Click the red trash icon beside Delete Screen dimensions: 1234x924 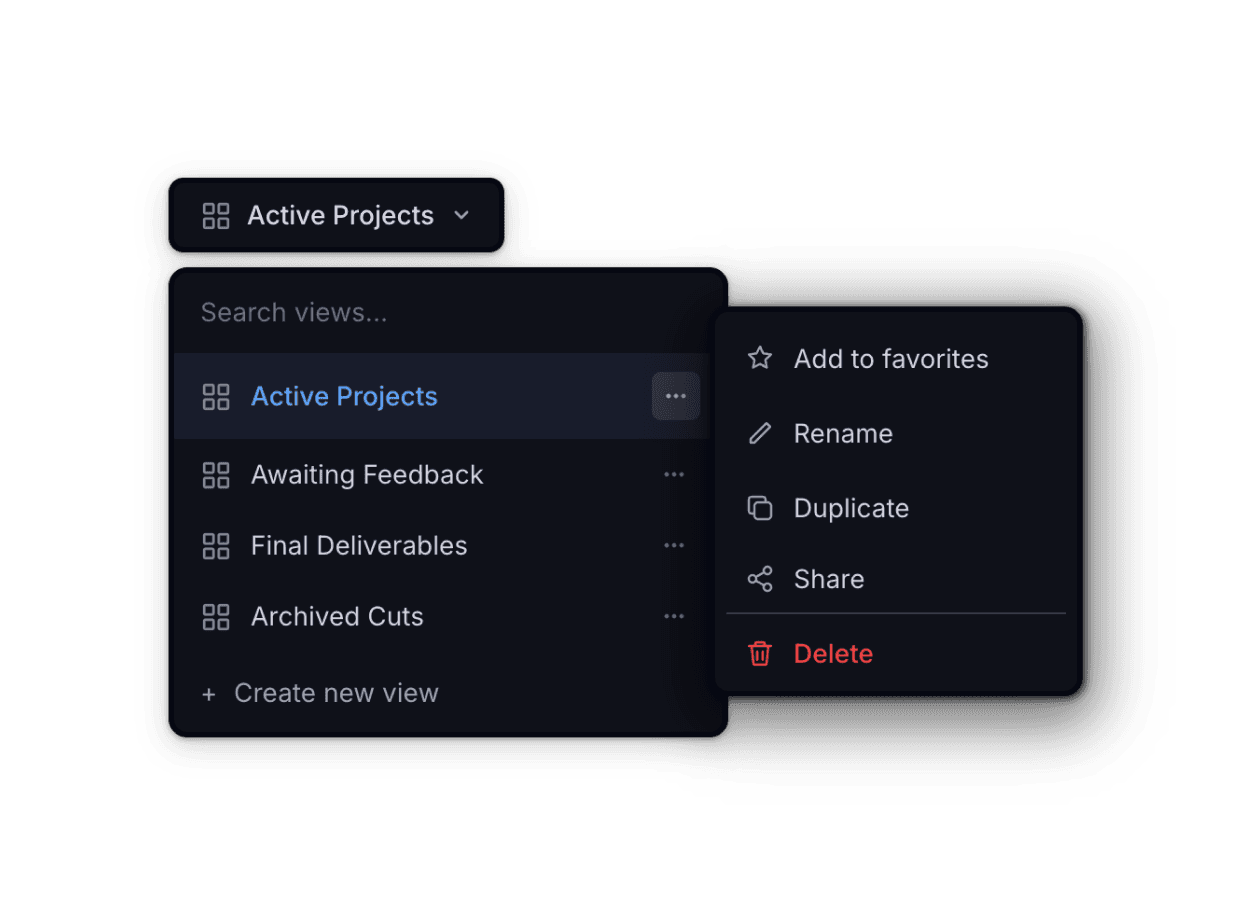(760, 653)
